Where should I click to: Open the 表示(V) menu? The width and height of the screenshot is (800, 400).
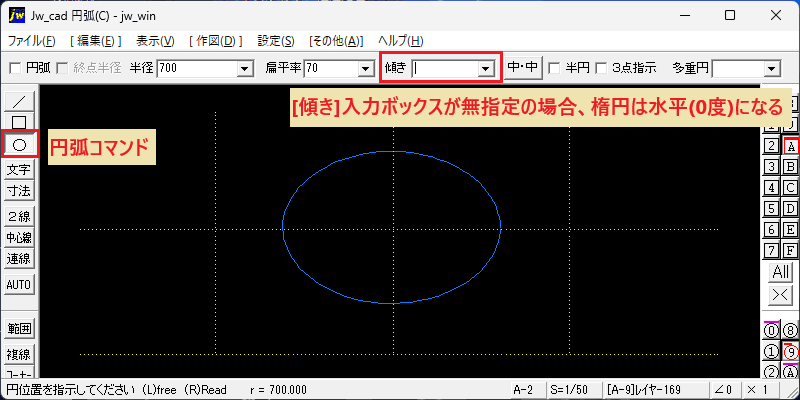tap(156, 41)
